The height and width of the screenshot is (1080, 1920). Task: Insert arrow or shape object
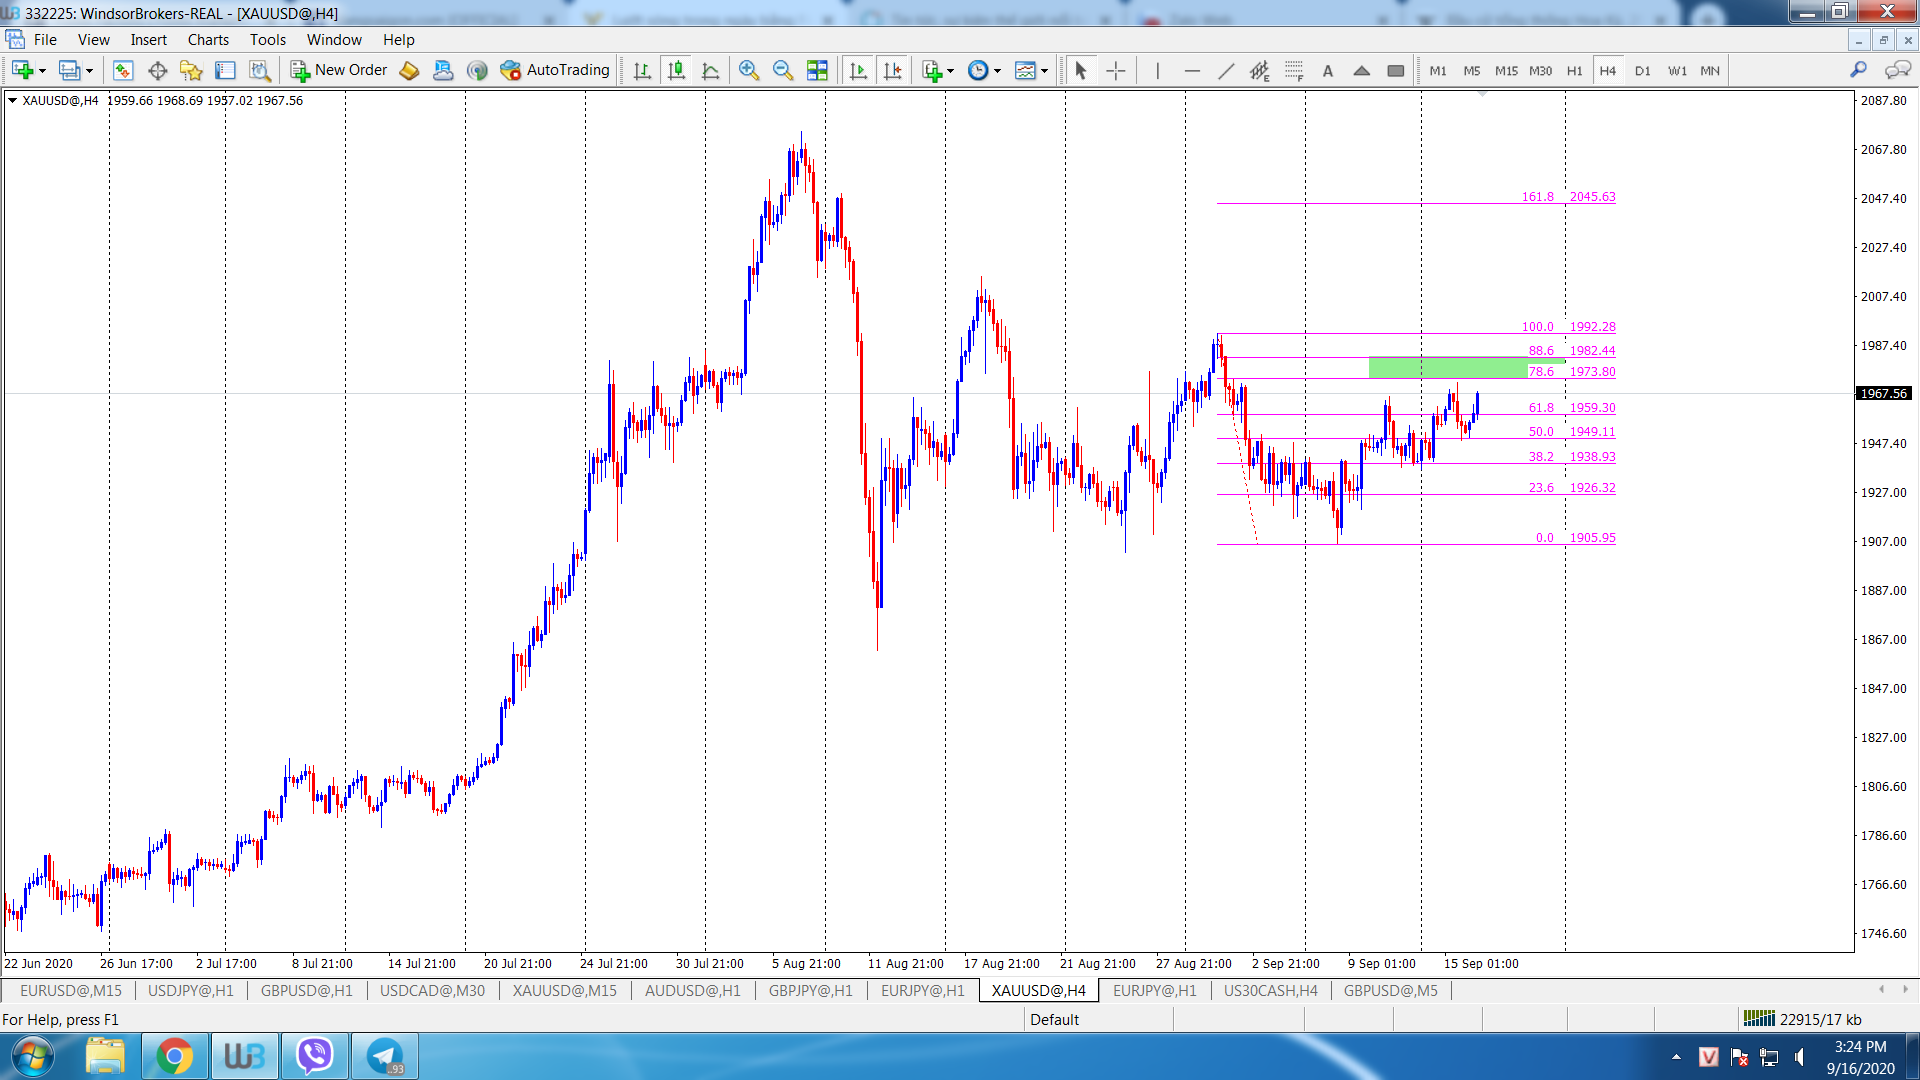pyautogui.click(x=1362, y=70)
